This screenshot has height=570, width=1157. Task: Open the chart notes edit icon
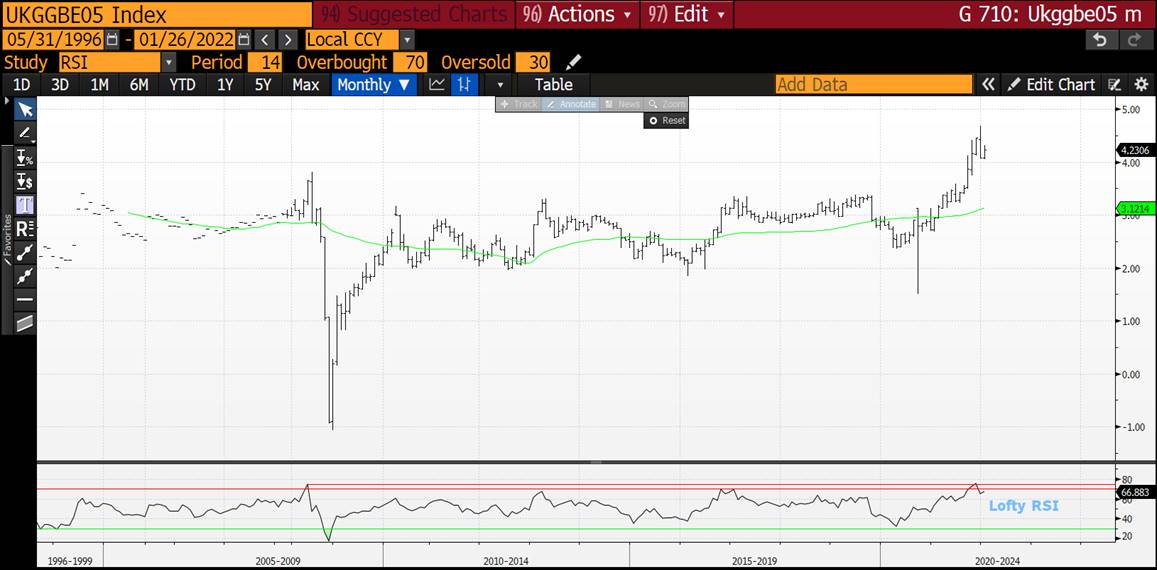coord(1115,84)
